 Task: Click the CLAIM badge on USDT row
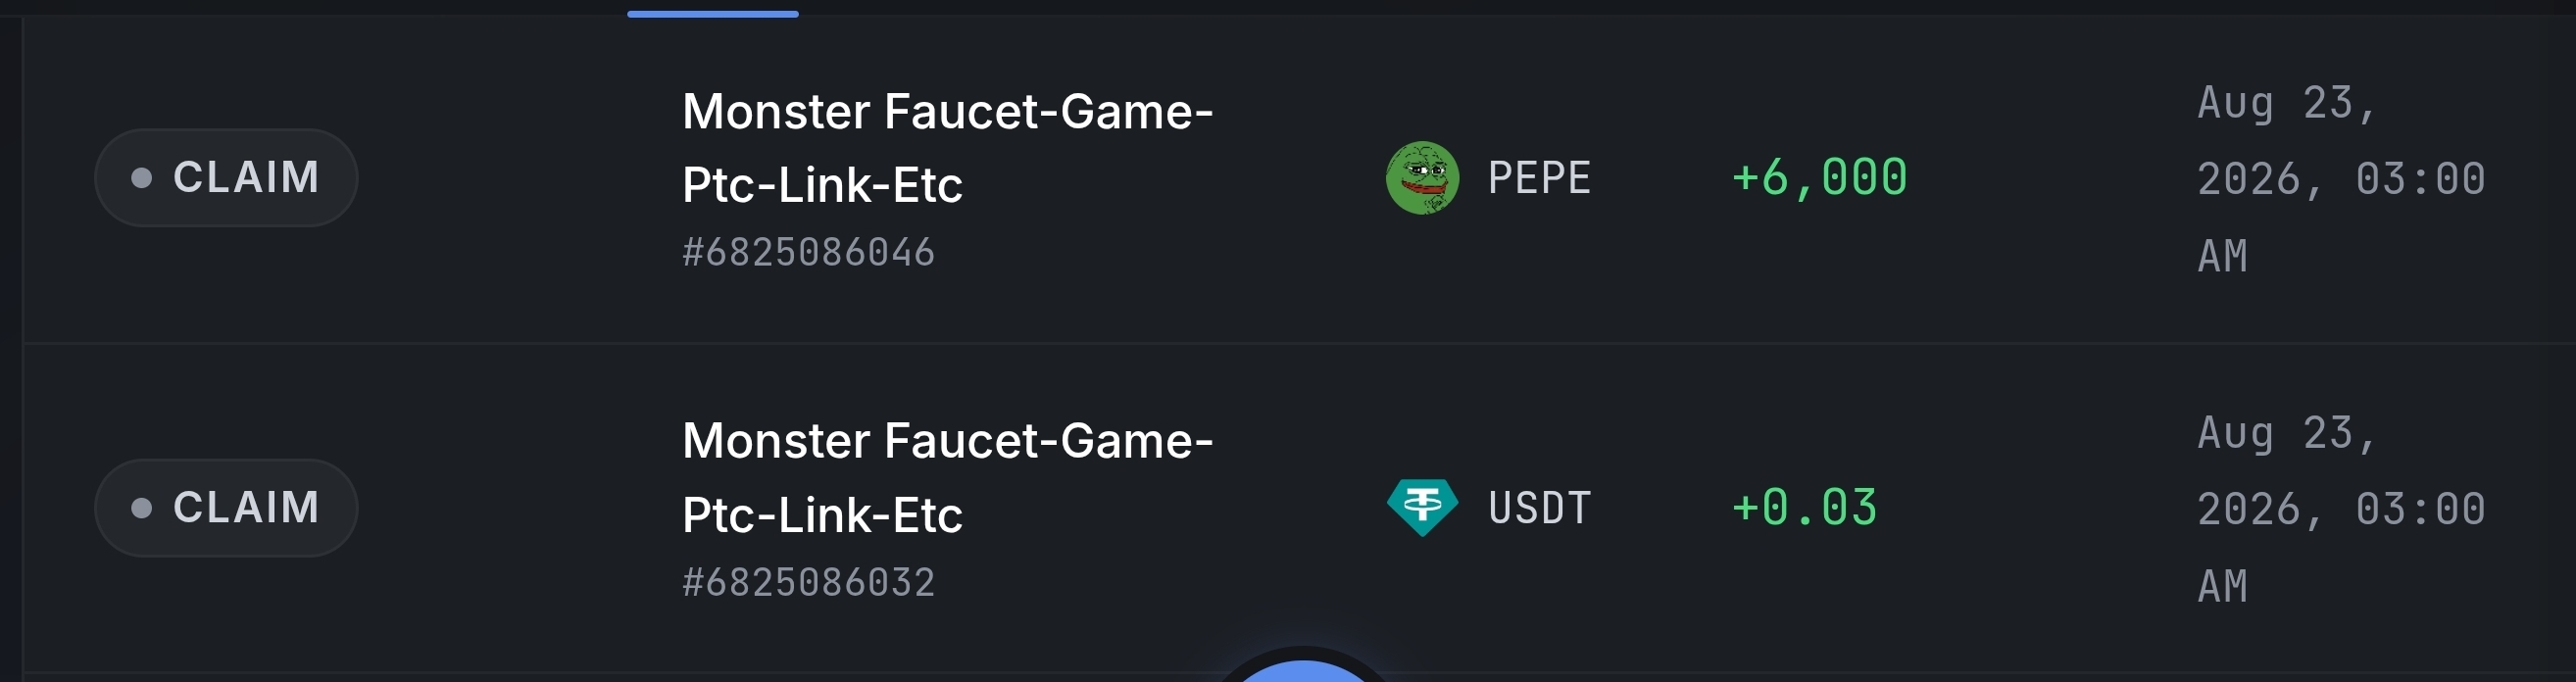point(226,508)
